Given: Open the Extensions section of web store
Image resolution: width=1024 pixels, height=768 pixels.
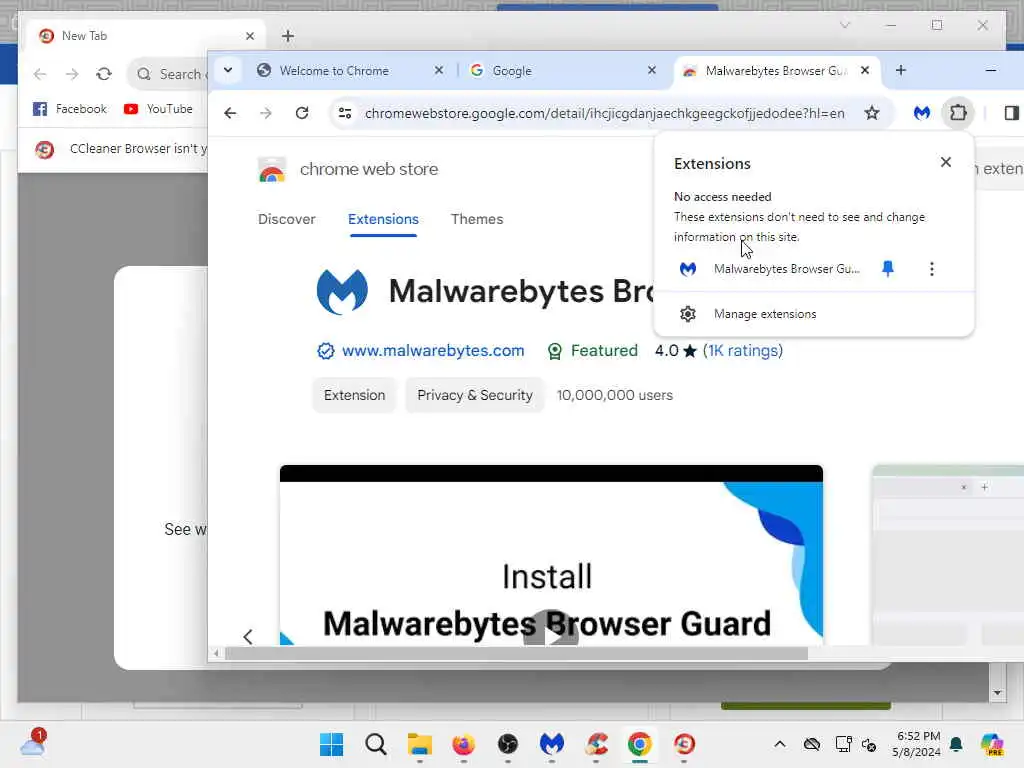Looking at the screenshot, I should 383,219.
